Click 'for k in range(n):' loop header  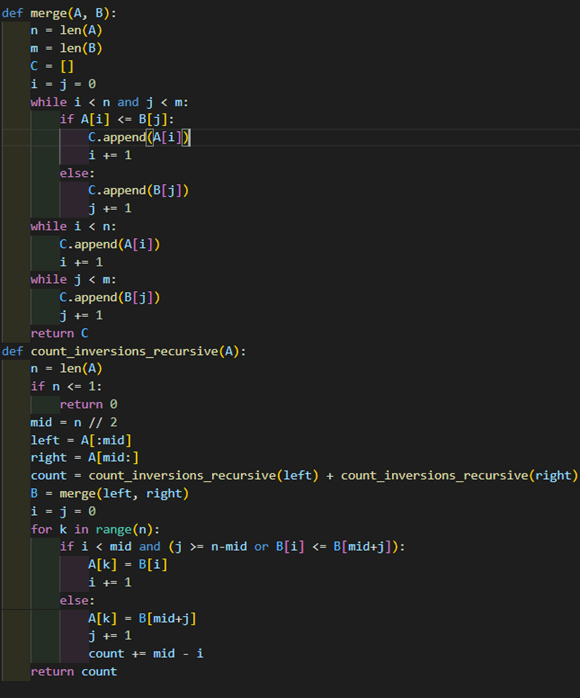(95, 529)
